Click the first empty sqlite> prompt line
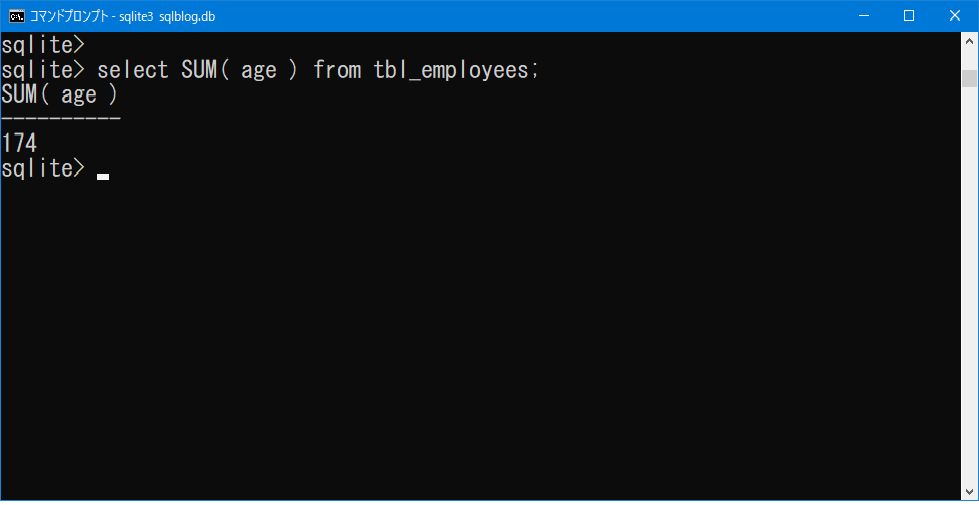 (x=43, y=45)
